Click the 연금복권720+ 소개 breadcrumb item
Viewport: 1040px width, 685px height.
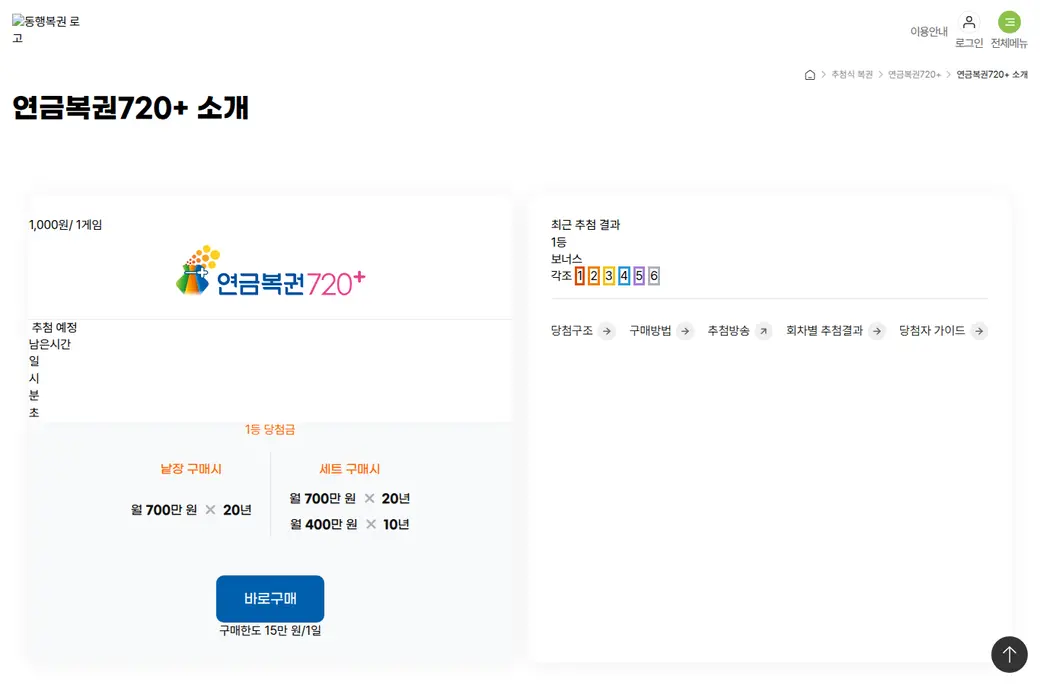coord(992,75)
